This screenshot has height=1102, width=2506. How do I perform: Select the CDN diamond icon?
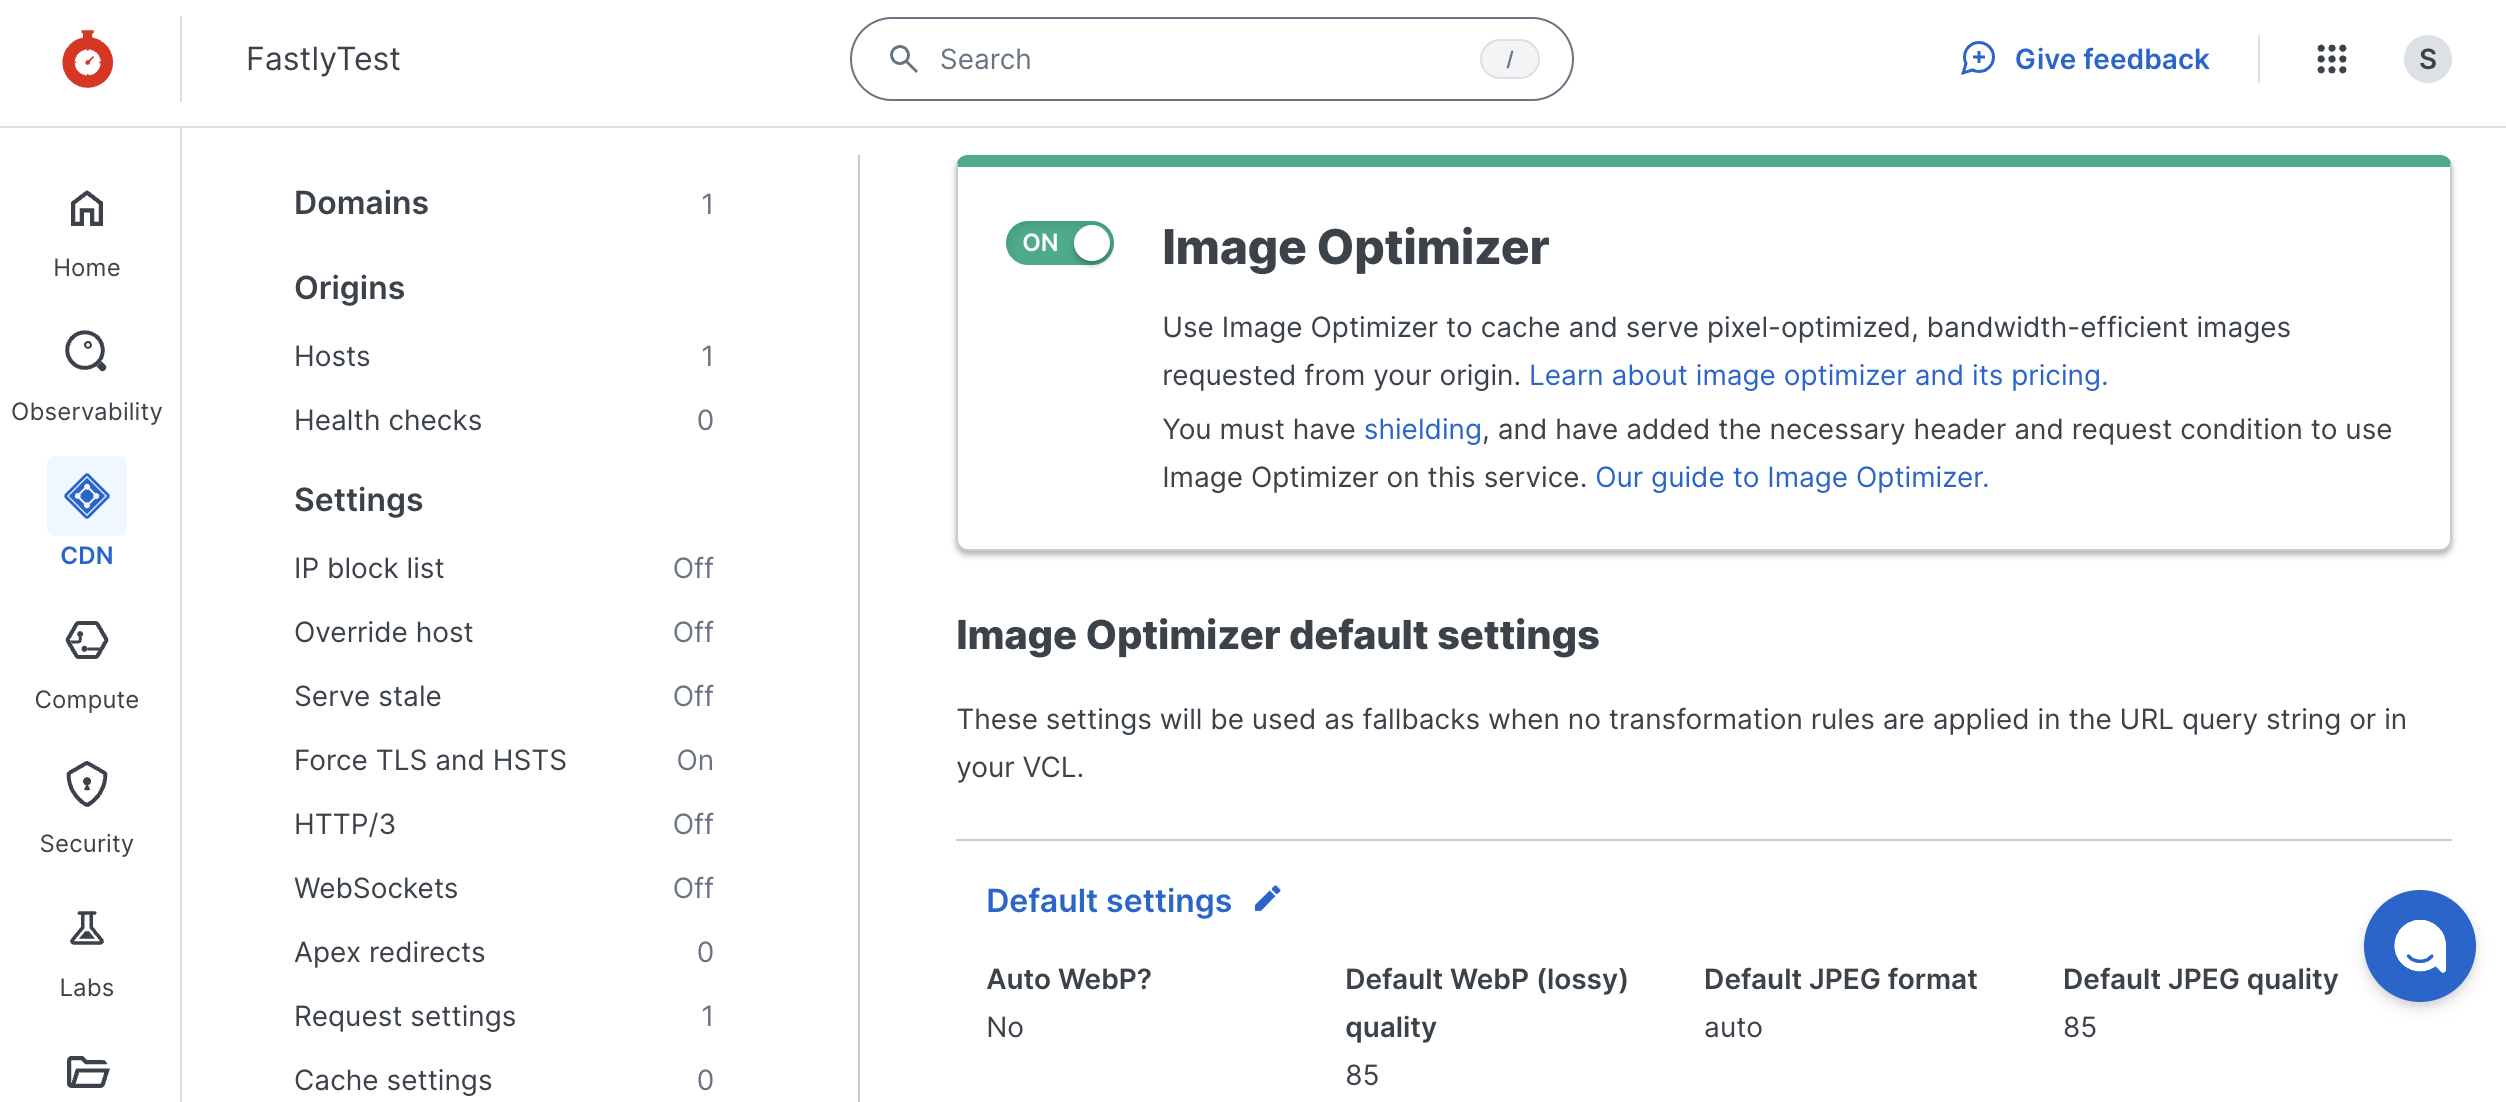coord(87,496)
